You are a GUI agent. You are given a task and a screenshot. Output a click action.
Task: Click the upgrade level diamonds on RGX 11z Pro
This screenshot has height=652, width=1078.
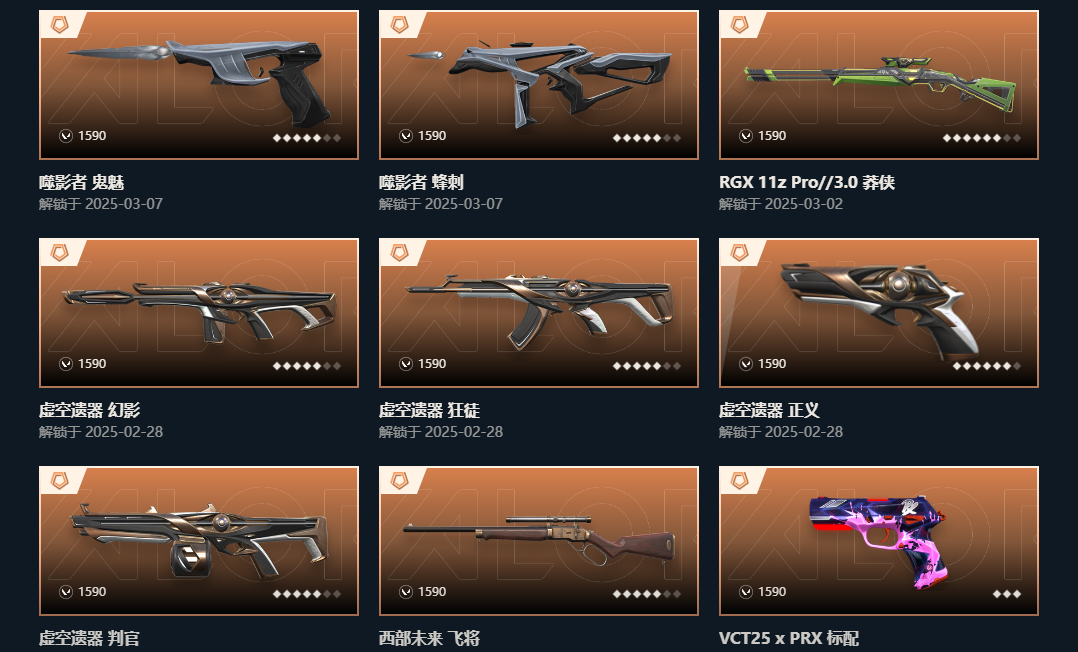click(982, 138)
